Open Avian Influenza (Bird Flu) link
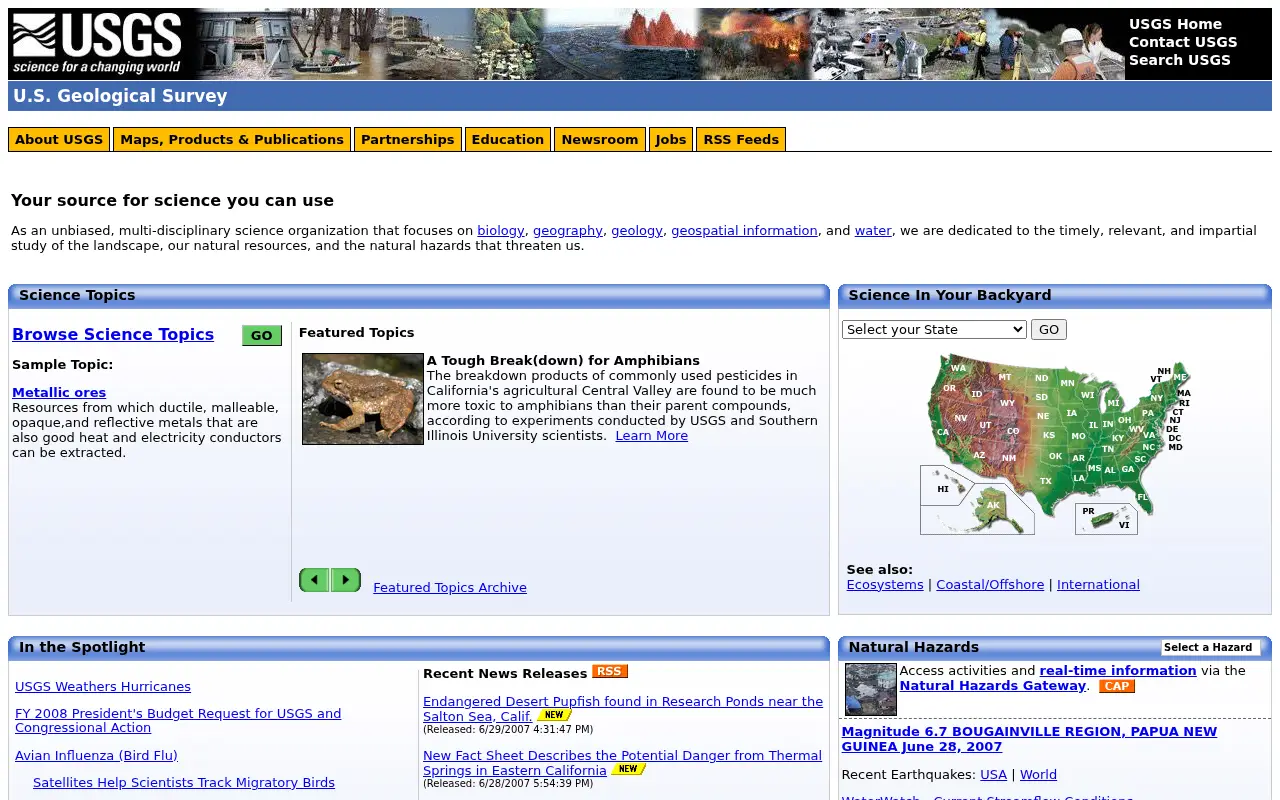The image size is (1280, 800). pos(96,755)
